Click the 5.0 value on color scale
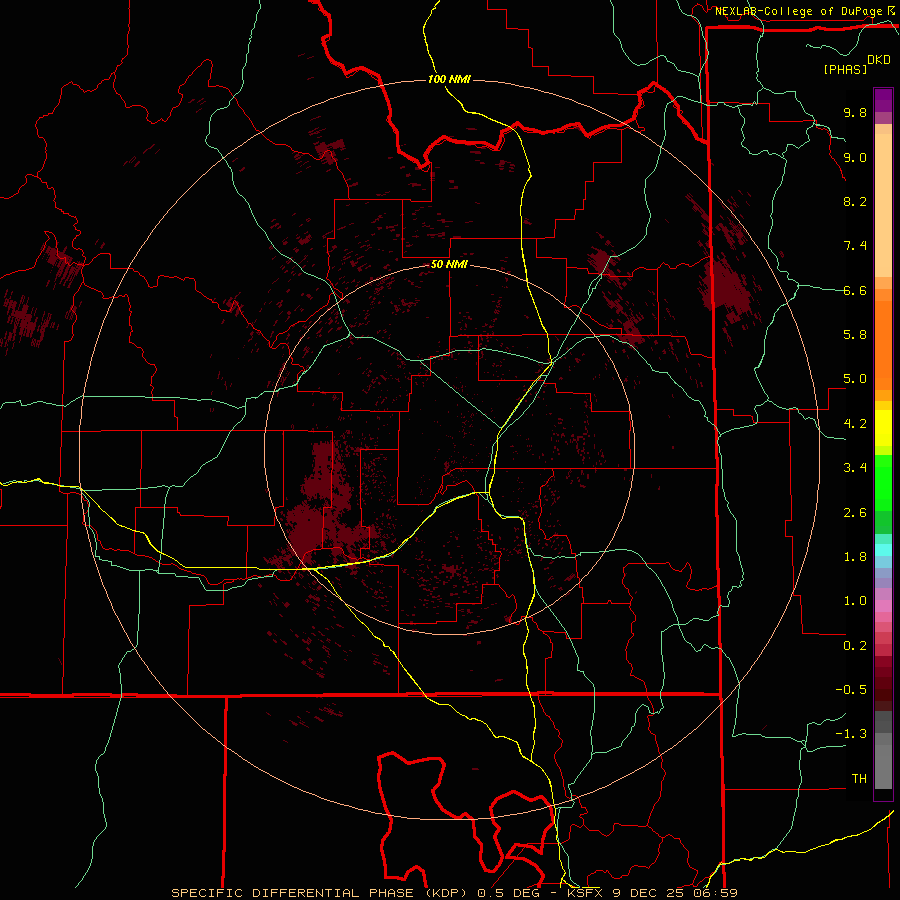Image resolution: width=900 pixels, height=900 pixels. click(855, 379)
